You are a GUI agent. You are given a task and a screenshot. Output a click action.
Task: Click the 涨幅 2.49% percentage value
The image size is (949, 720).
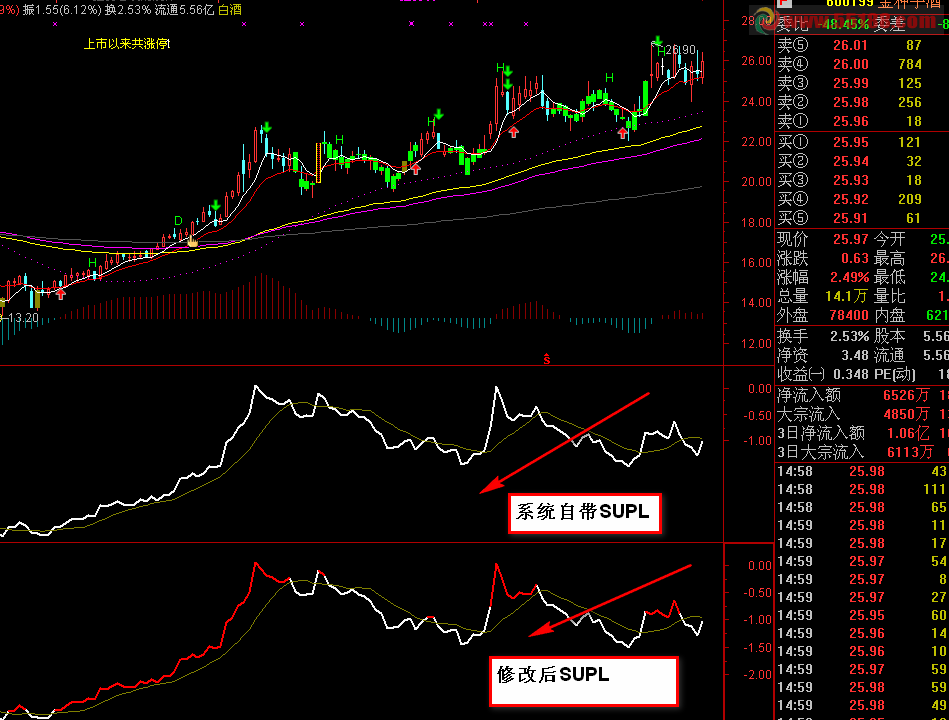click(849, 277)
